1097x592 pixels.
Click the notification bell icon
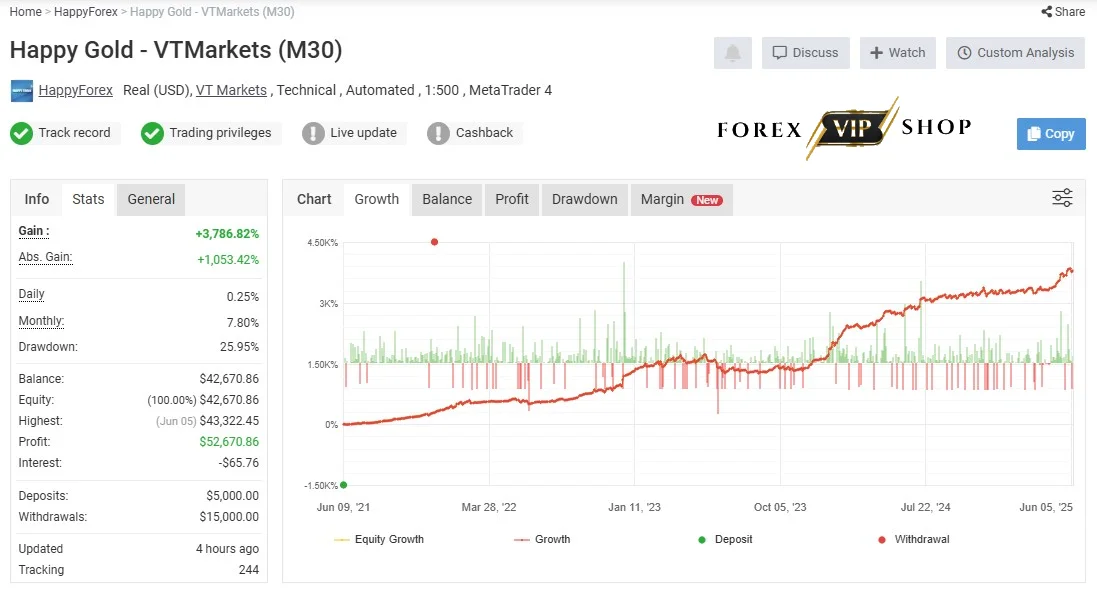(732, 52)
